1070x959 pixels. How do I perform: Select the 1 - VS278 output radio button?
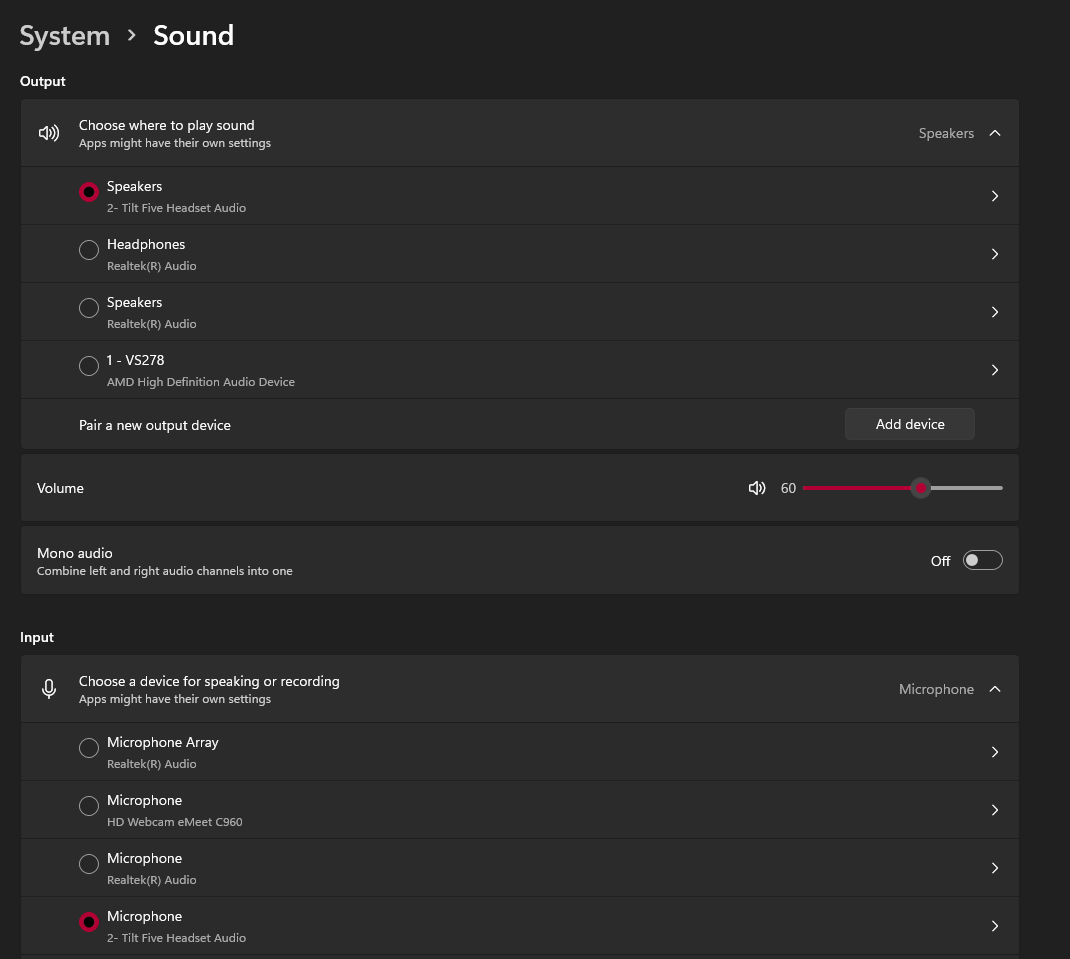point(89,367)
